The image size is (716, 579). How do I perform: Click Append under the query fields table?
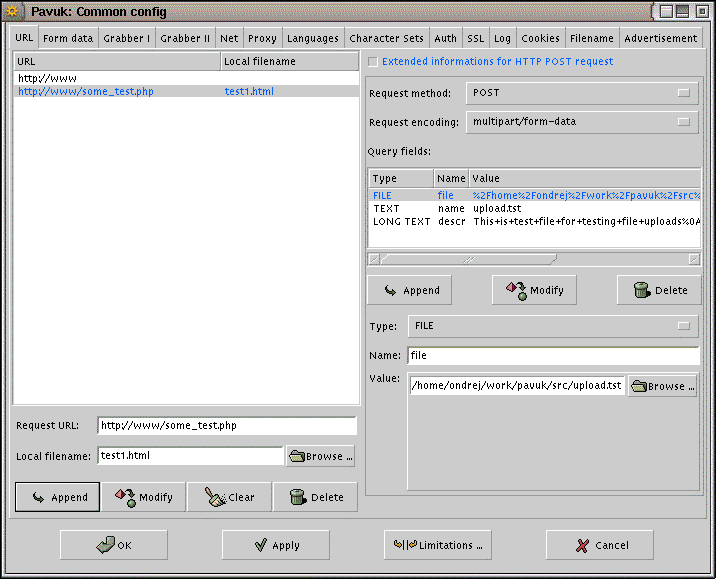coord(409,290)
